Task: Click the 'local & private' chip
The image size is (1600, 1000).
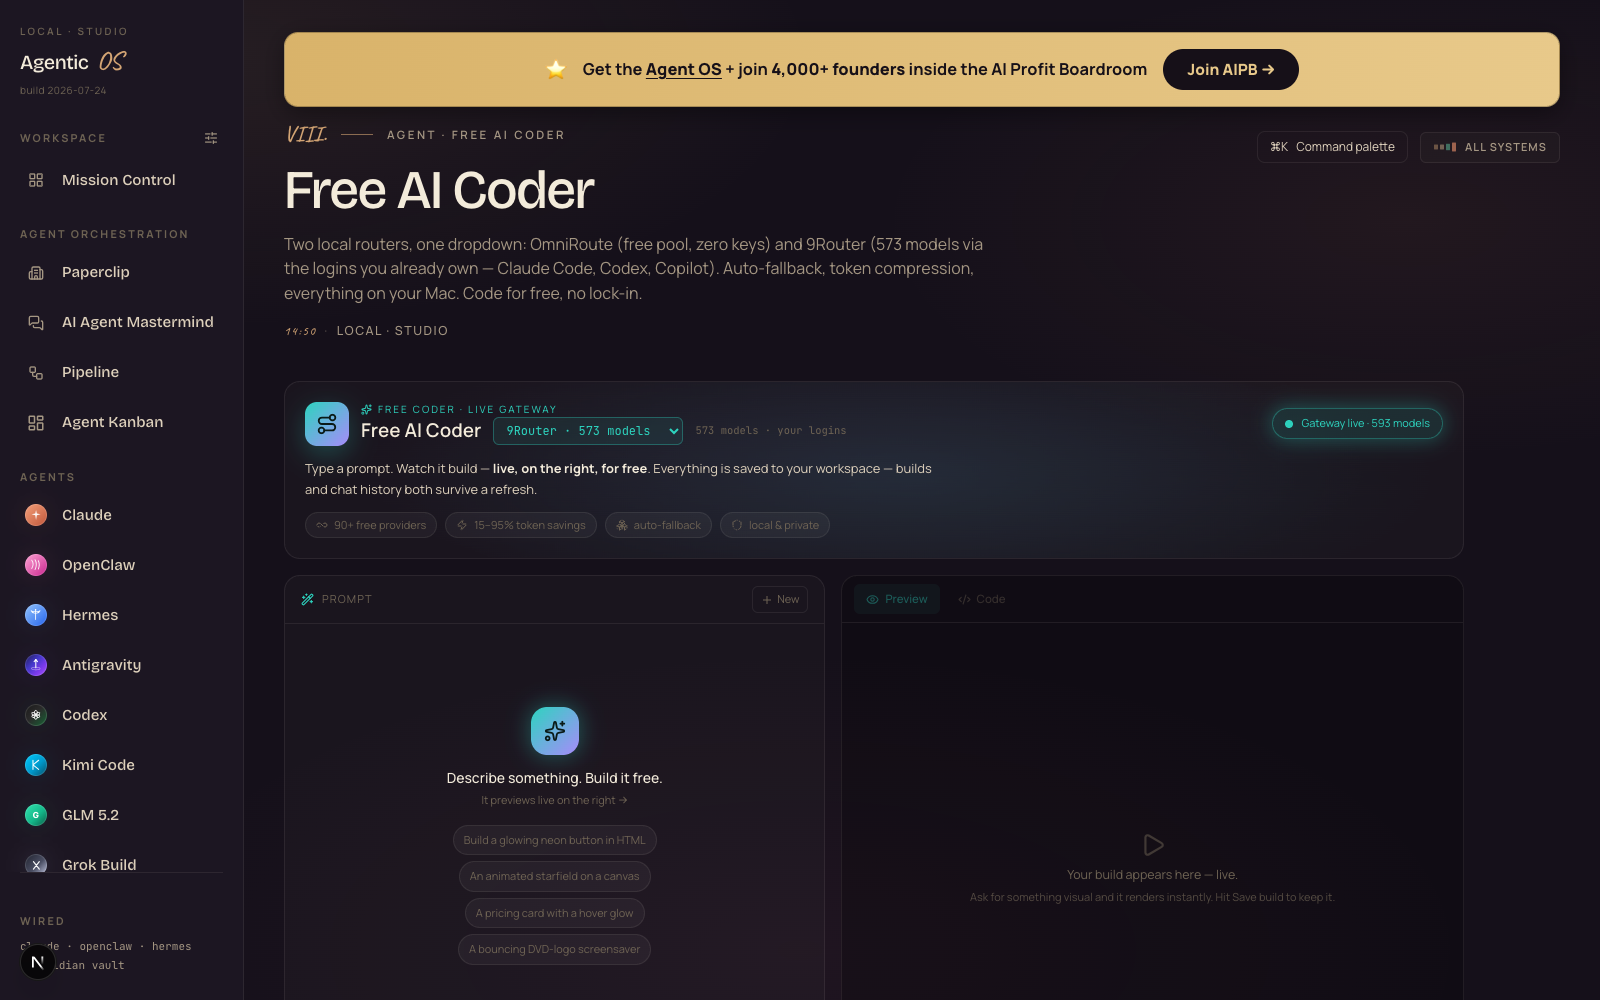Action: 775,525
